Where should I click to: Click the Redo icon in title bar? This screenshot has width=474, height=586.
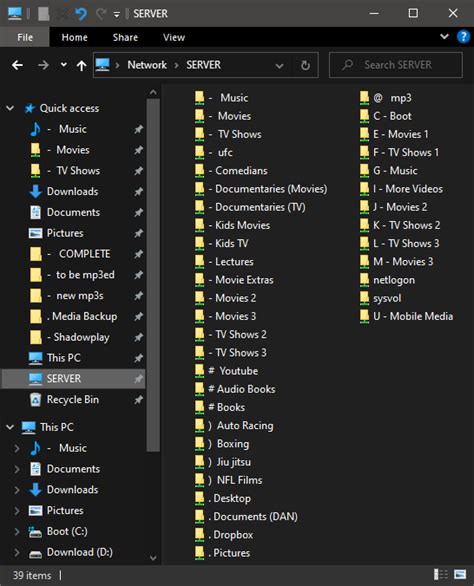(101, 14)
